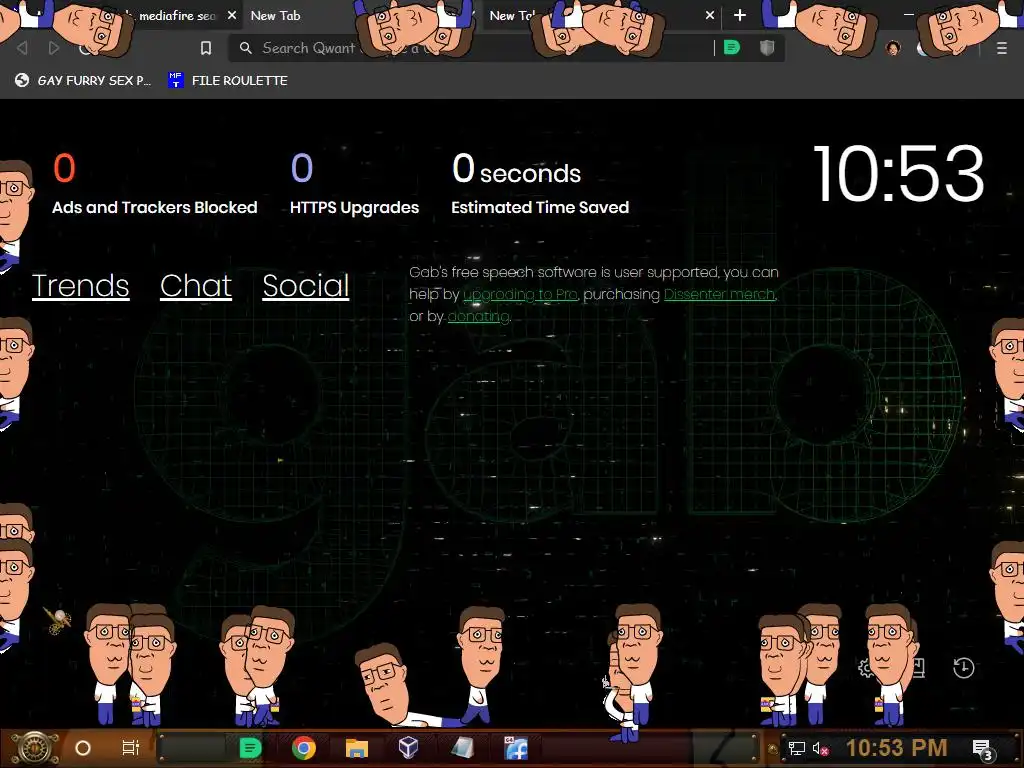Switch to the third New Tab tab
The image size is (1024, 768).
[x=513, y=16]
